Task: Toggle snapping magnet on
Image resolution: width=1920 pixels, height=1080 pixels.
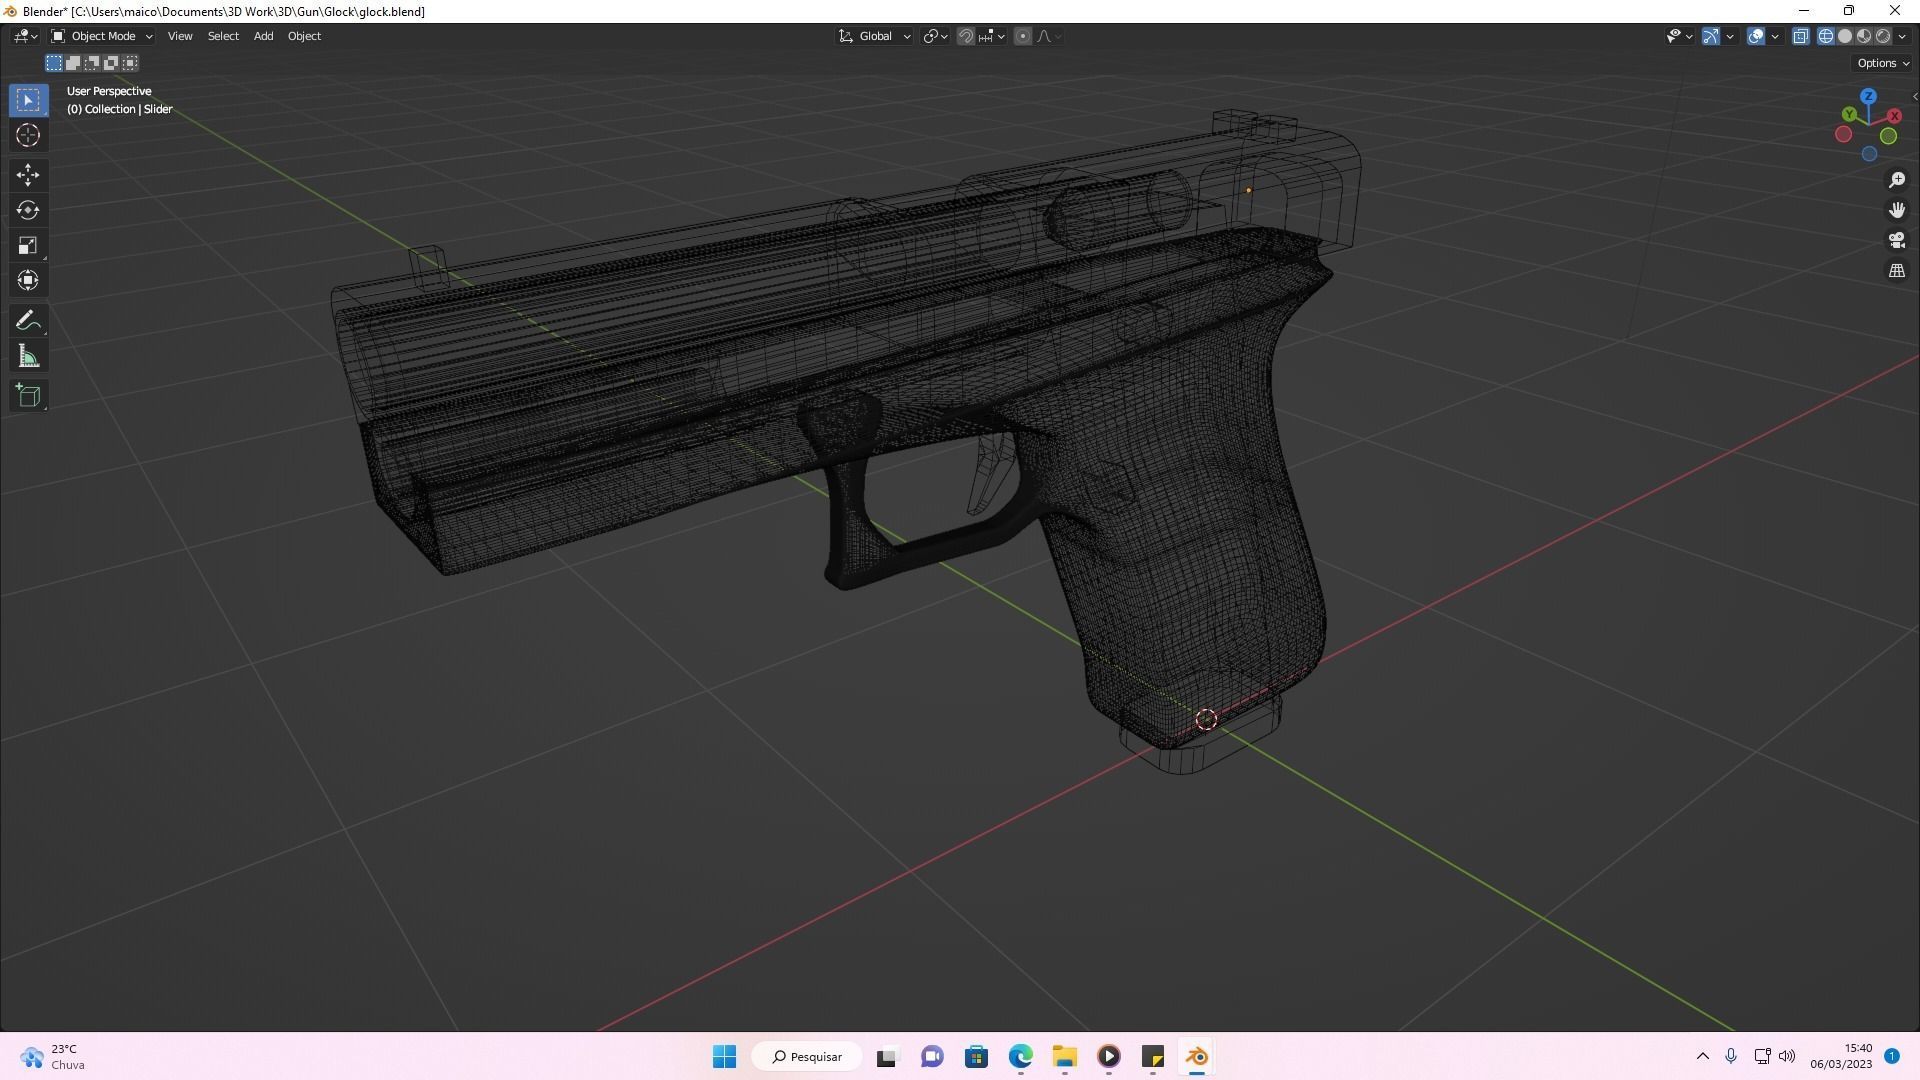Action: coord(964,35)
